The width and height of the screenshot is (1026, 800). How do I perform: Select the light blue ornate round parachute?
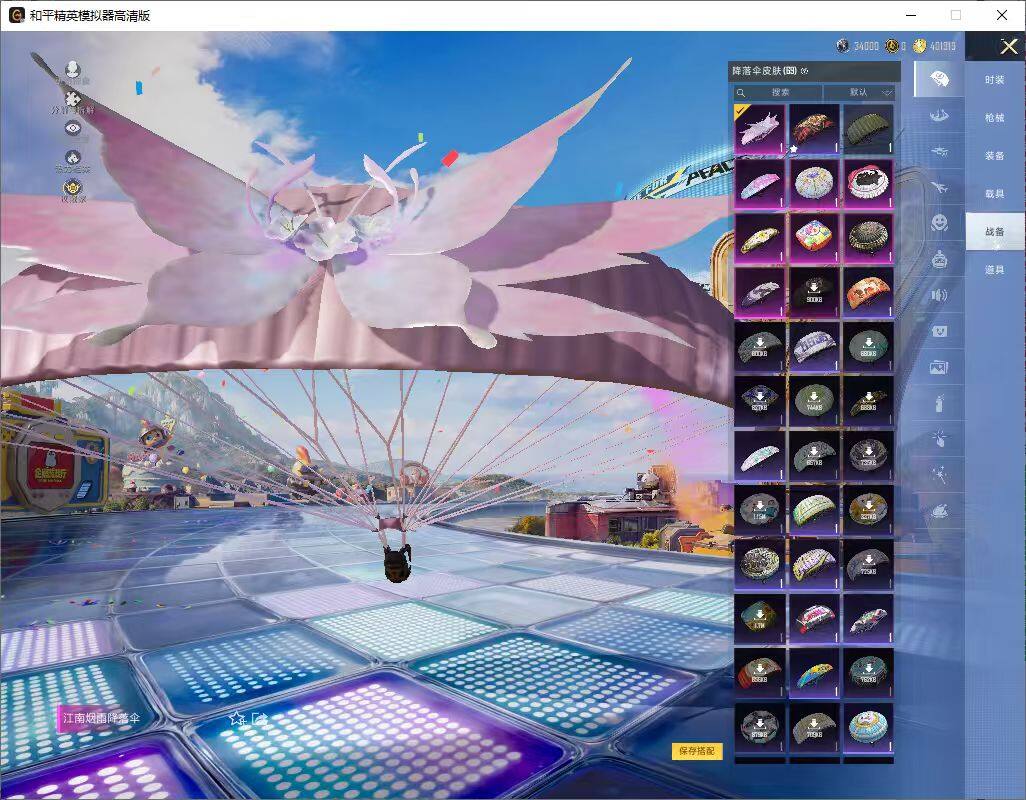[868, 727]
